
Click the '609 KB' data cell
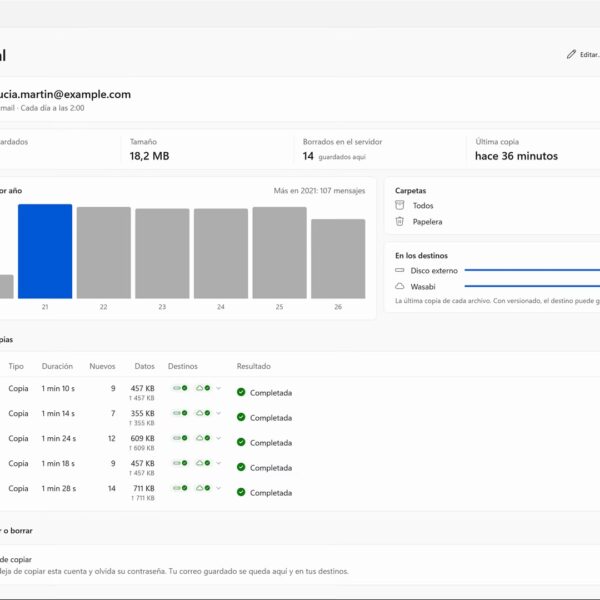pyautogui.click(x=142, y=438)
